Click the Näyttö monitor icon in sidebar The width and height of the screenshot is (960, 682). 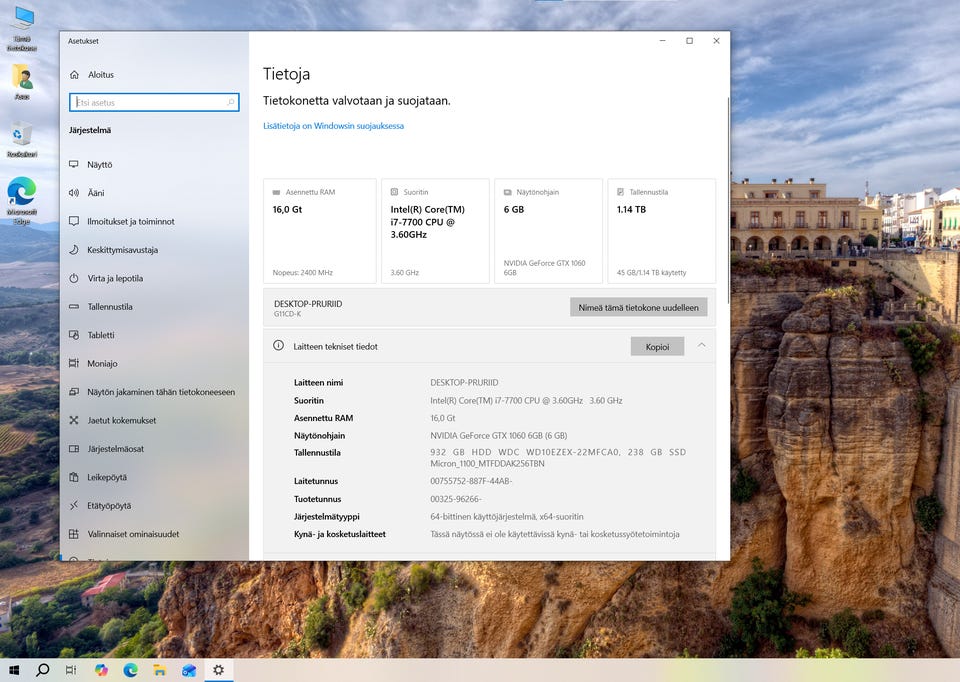pyautogui.click(x=74, y=164)
